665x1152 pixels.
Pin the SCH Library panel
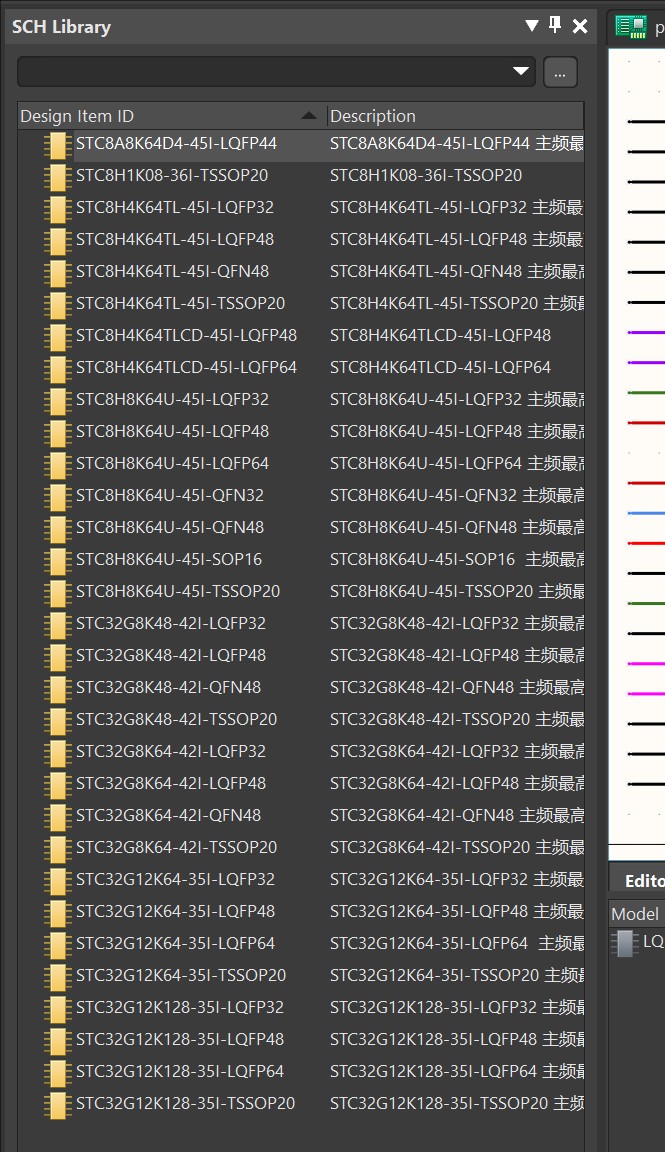(556, 26)
